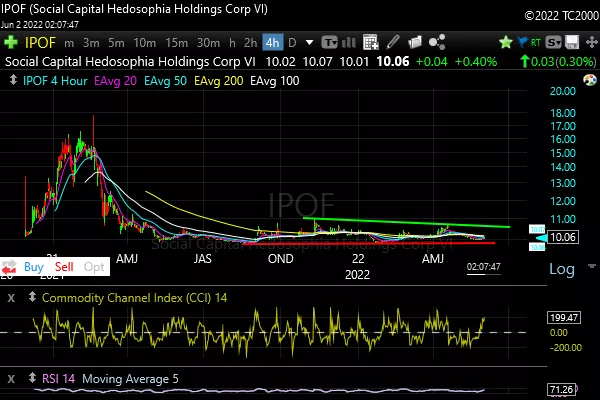This screenshot has width=600, height=400.
Task: Click reorder arrows beside Commodity Channel Index
Action: [33, 297]
